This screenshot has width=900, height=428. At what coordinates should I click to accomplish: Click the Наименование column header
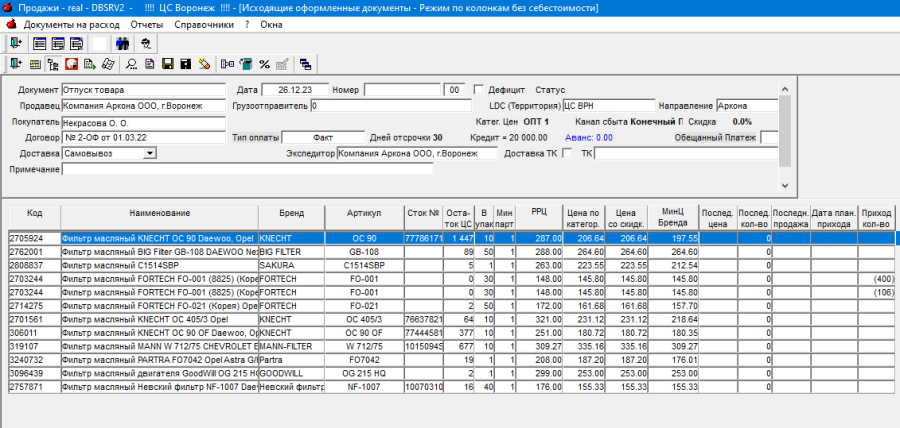click(x=160, y=218)
